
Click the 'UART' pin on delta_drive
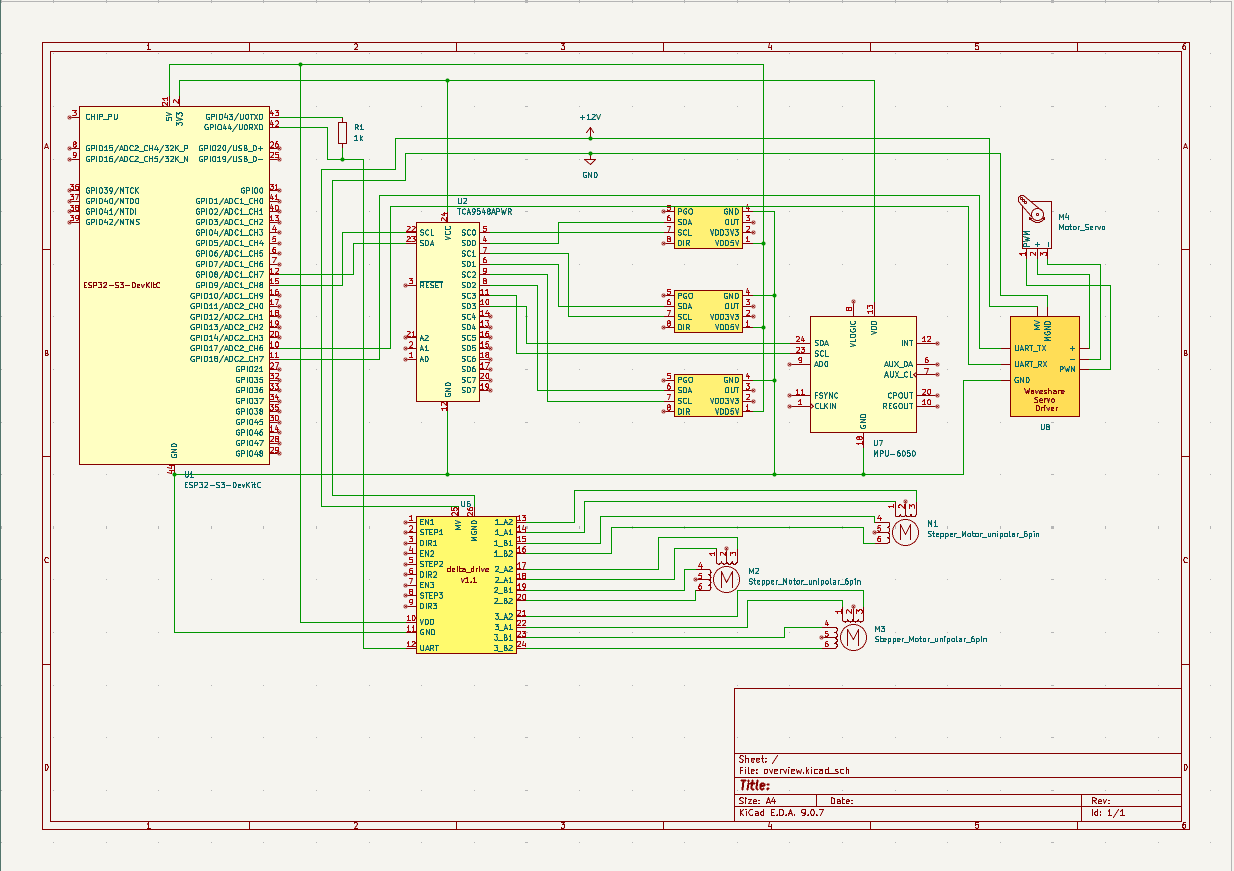point(429,648)
